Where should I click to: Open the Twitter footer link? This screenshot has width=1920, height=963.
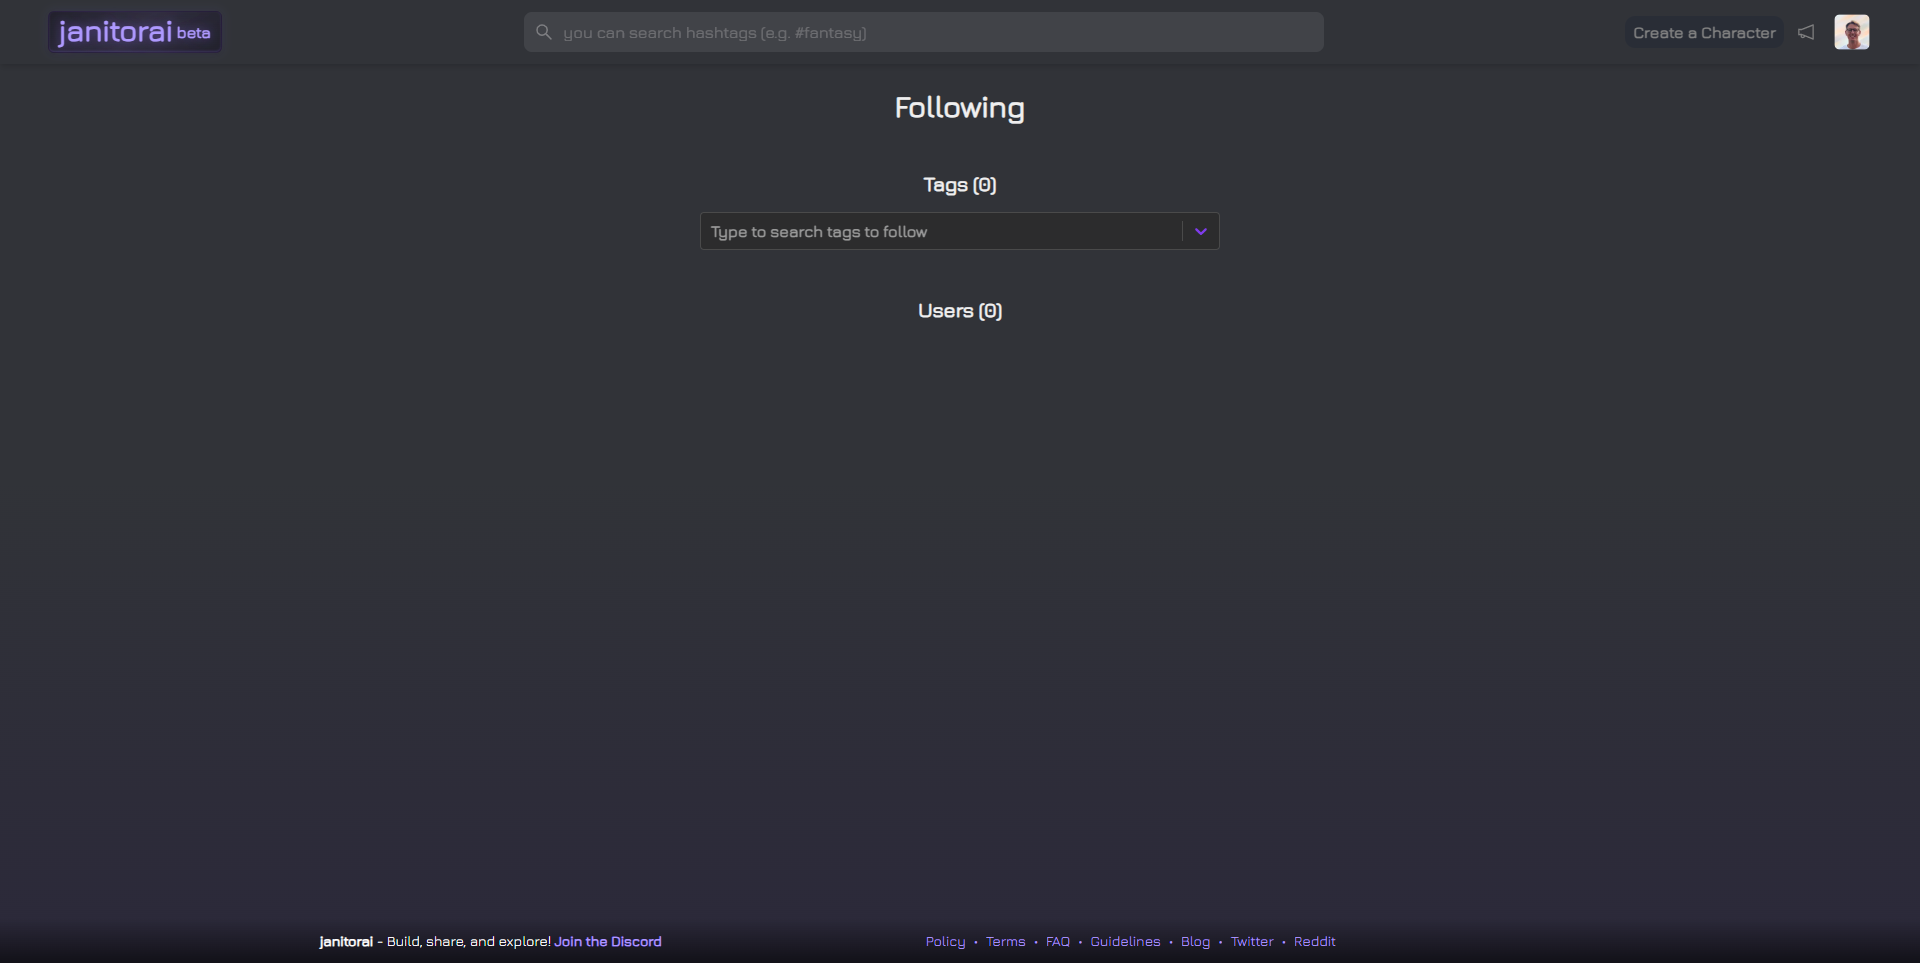[1252, 941]
